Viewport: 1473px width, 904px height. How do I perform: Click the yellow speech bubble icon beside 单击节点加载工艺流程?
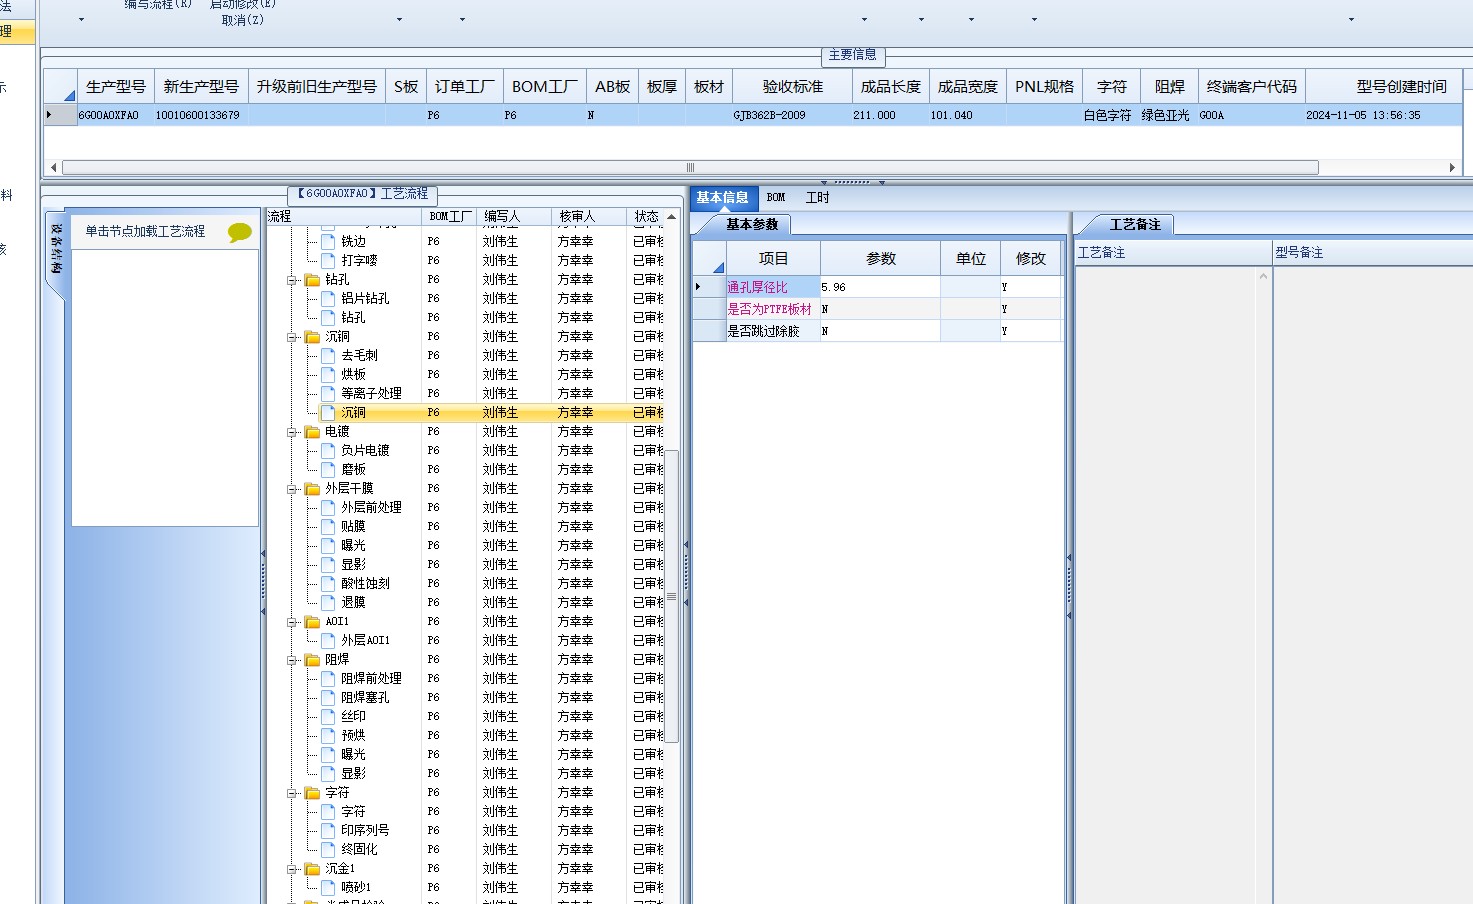click(240, 232)
